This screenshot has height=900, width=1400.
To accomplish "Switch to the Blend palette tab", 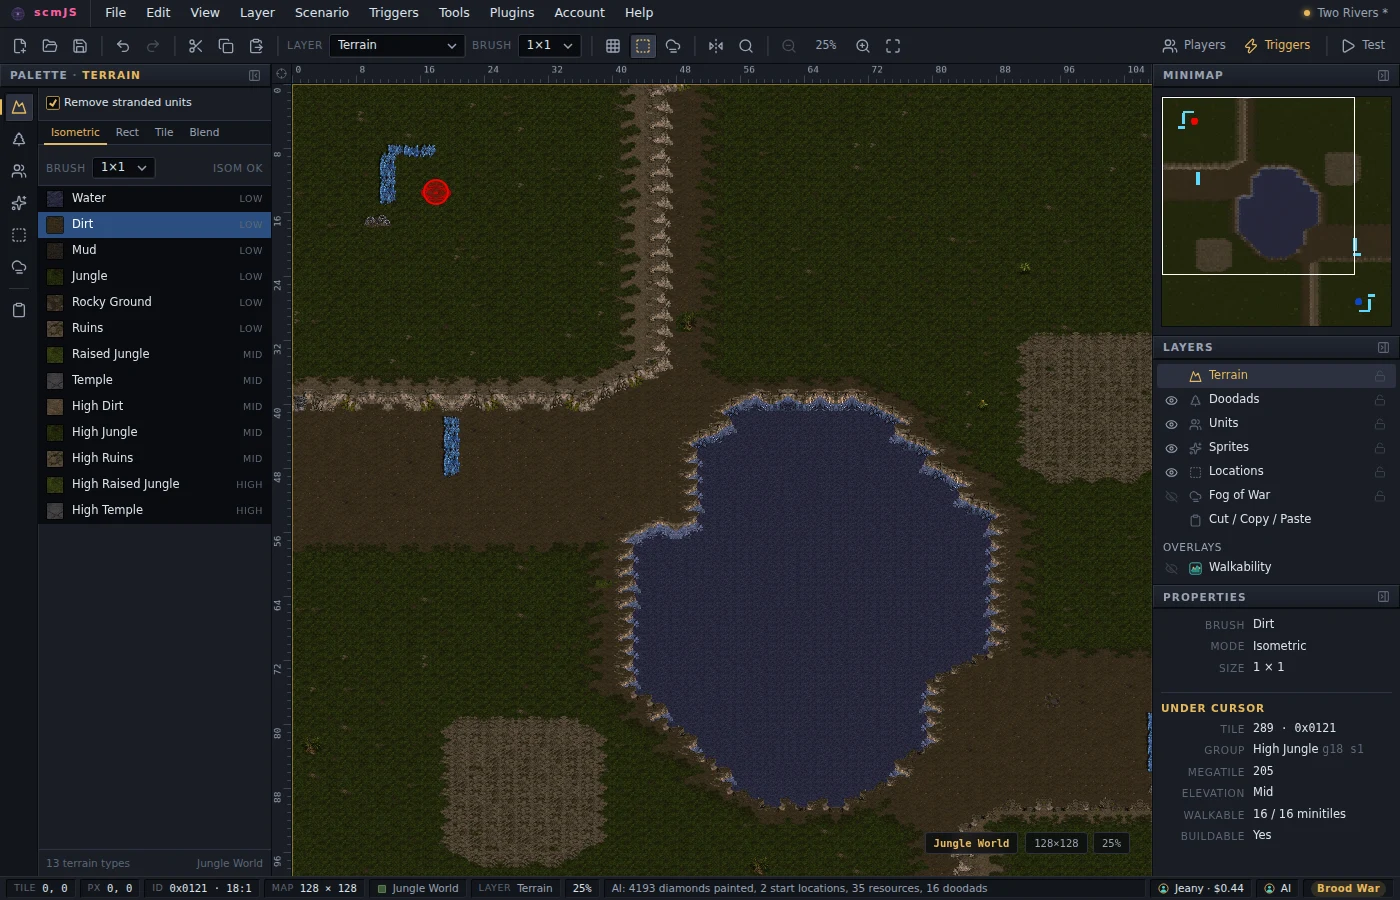I will pos(204,132).
